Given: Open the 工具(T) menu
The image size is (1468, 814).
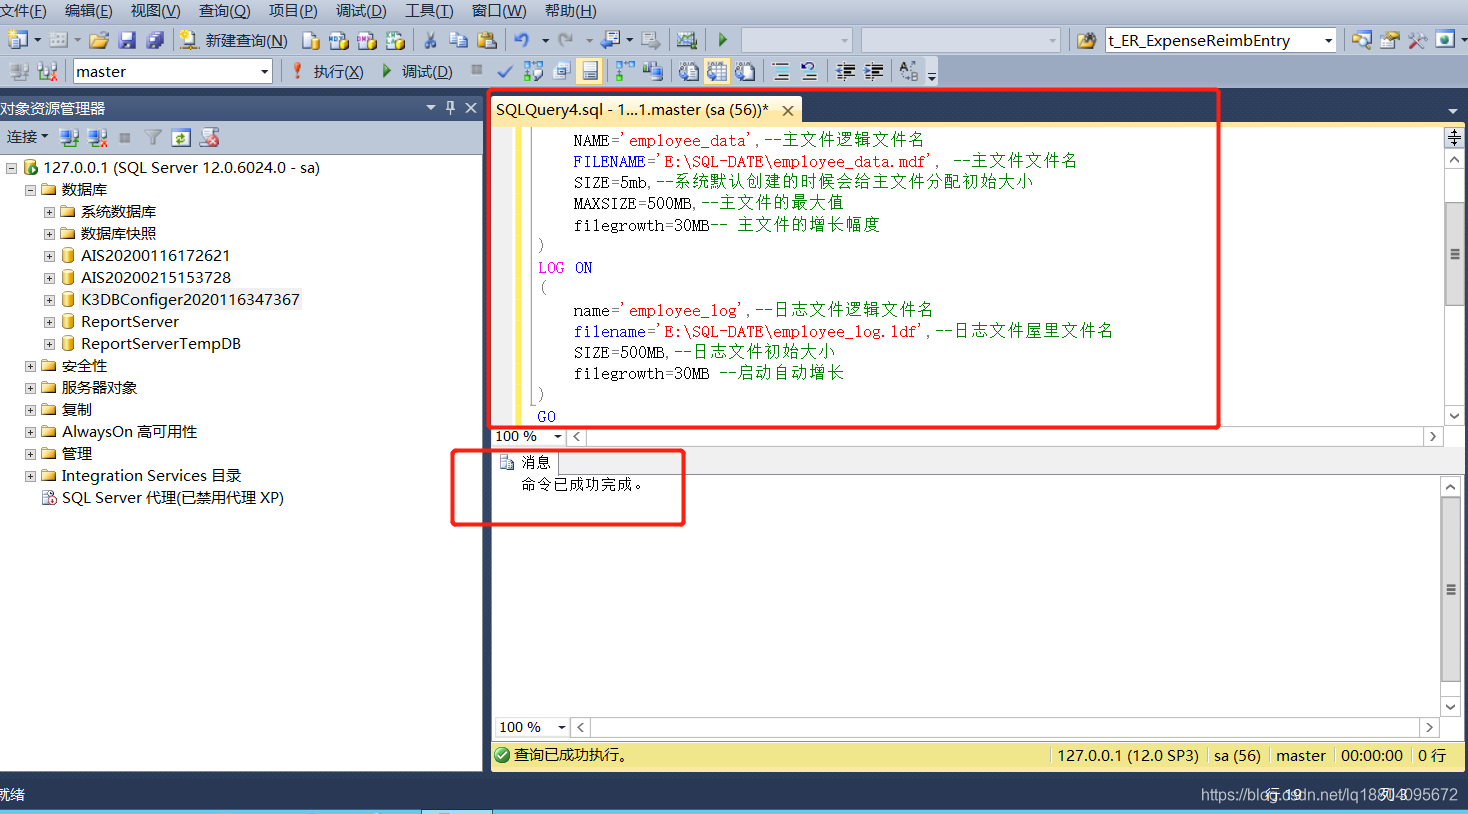Looking at the screenshot, I should (428, 10).
